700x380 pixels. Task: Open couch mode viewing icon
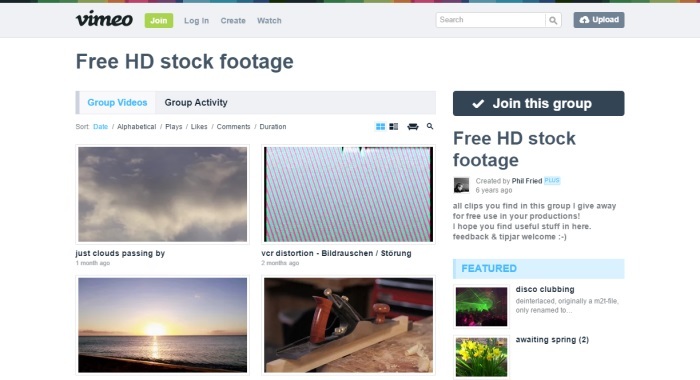coord(413,127)
